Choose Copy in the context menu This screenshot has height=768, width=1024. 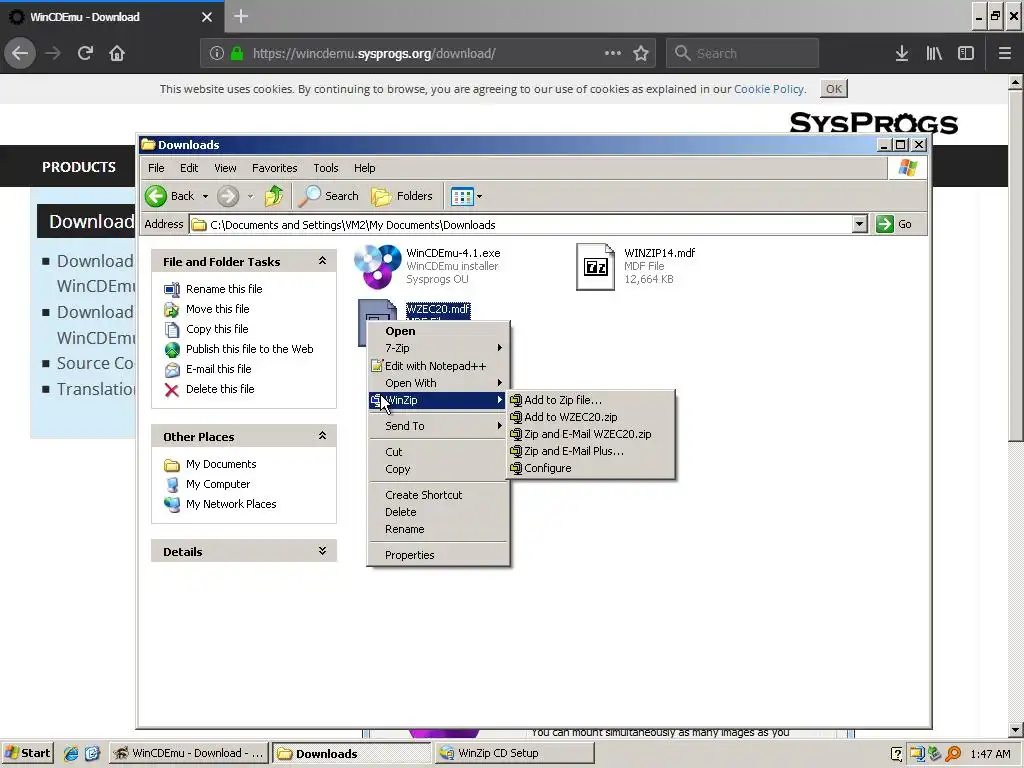pyautogui.click(x=438, y=469)
